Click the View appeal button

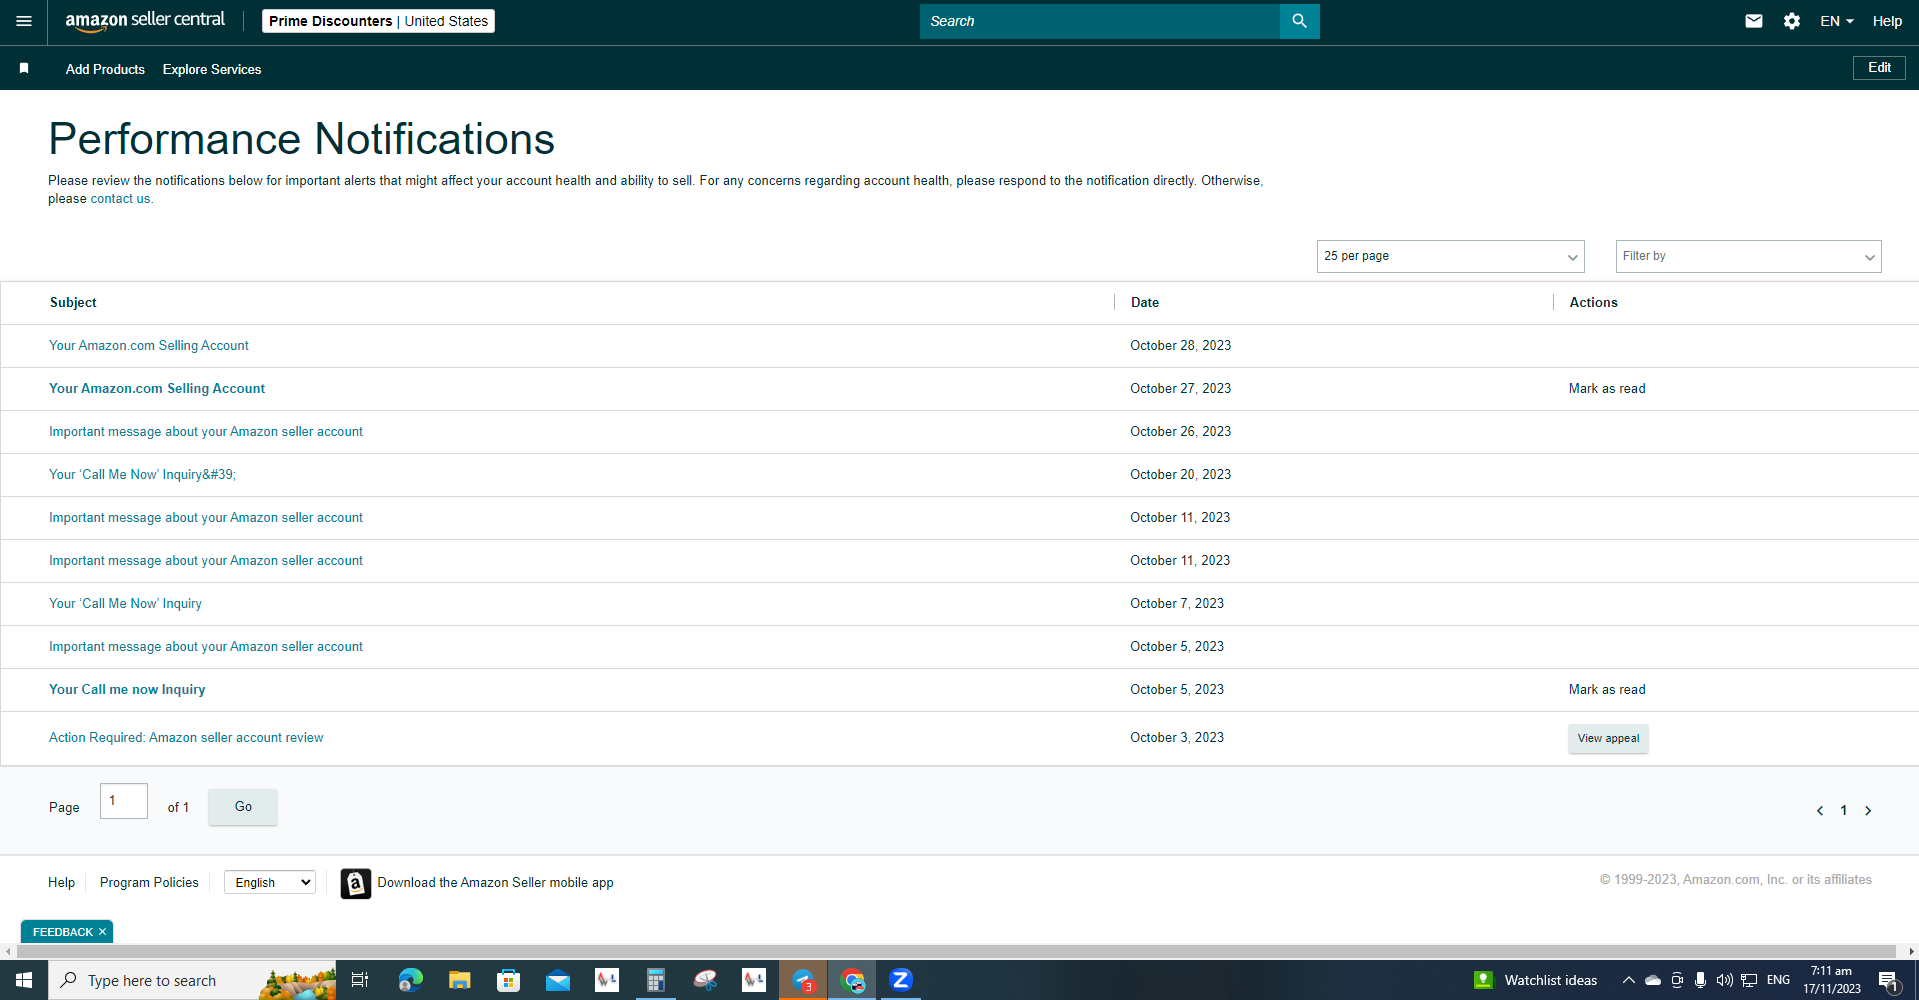coord(1608,738)
